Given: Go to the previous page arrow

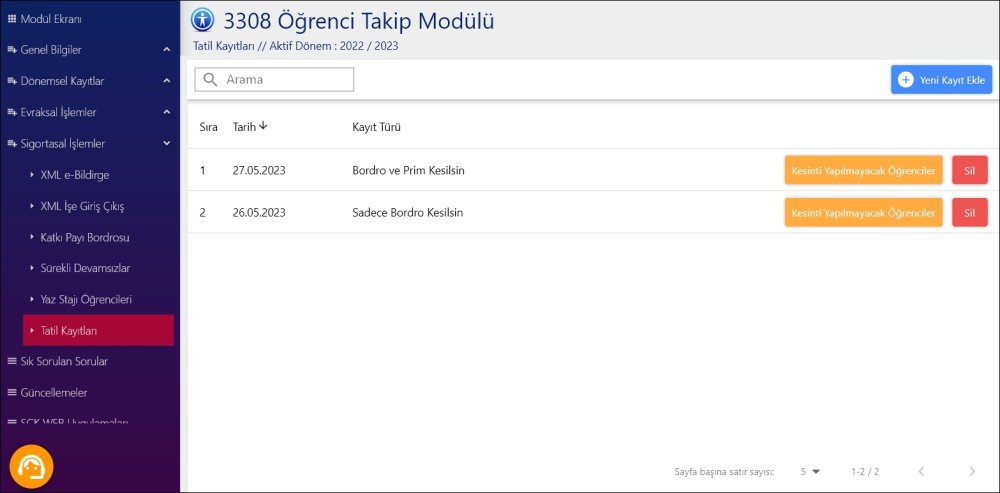Looking at the screenshot, I should (x=921, y=471).
